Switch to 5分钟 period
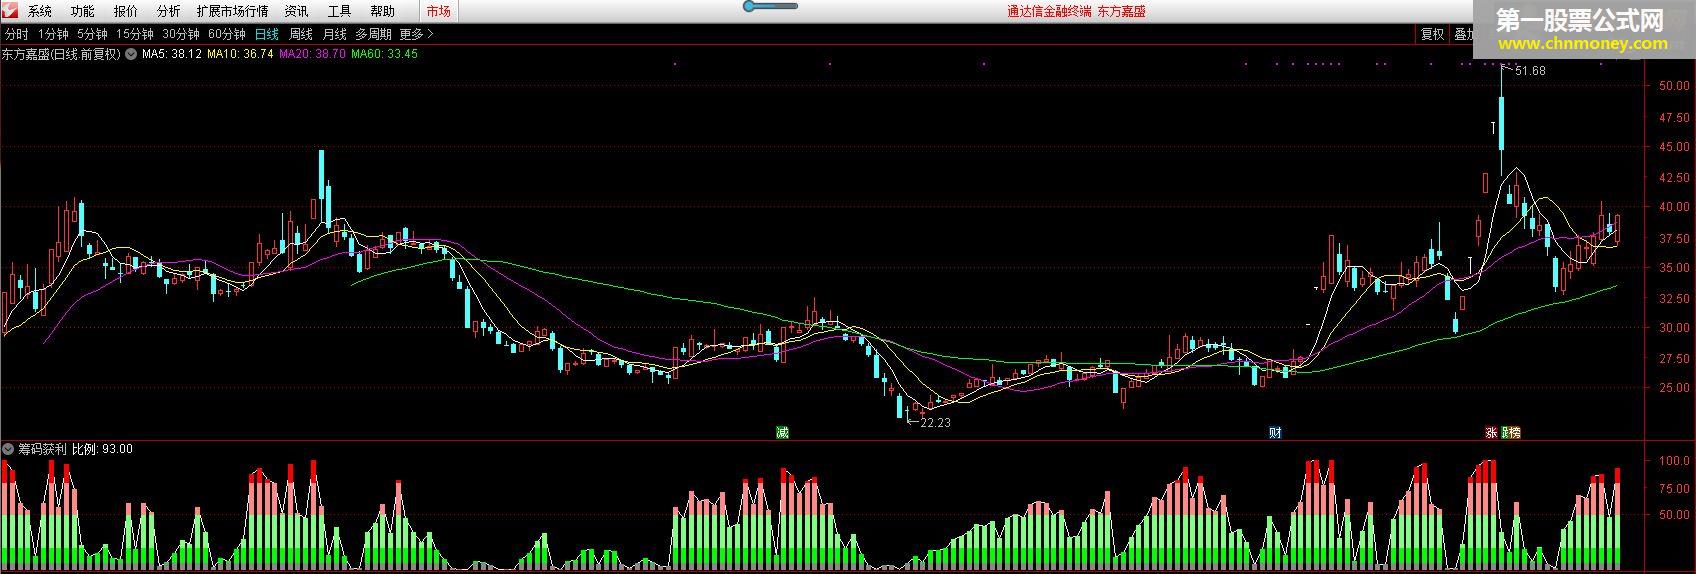 click(x=92, y=34)
